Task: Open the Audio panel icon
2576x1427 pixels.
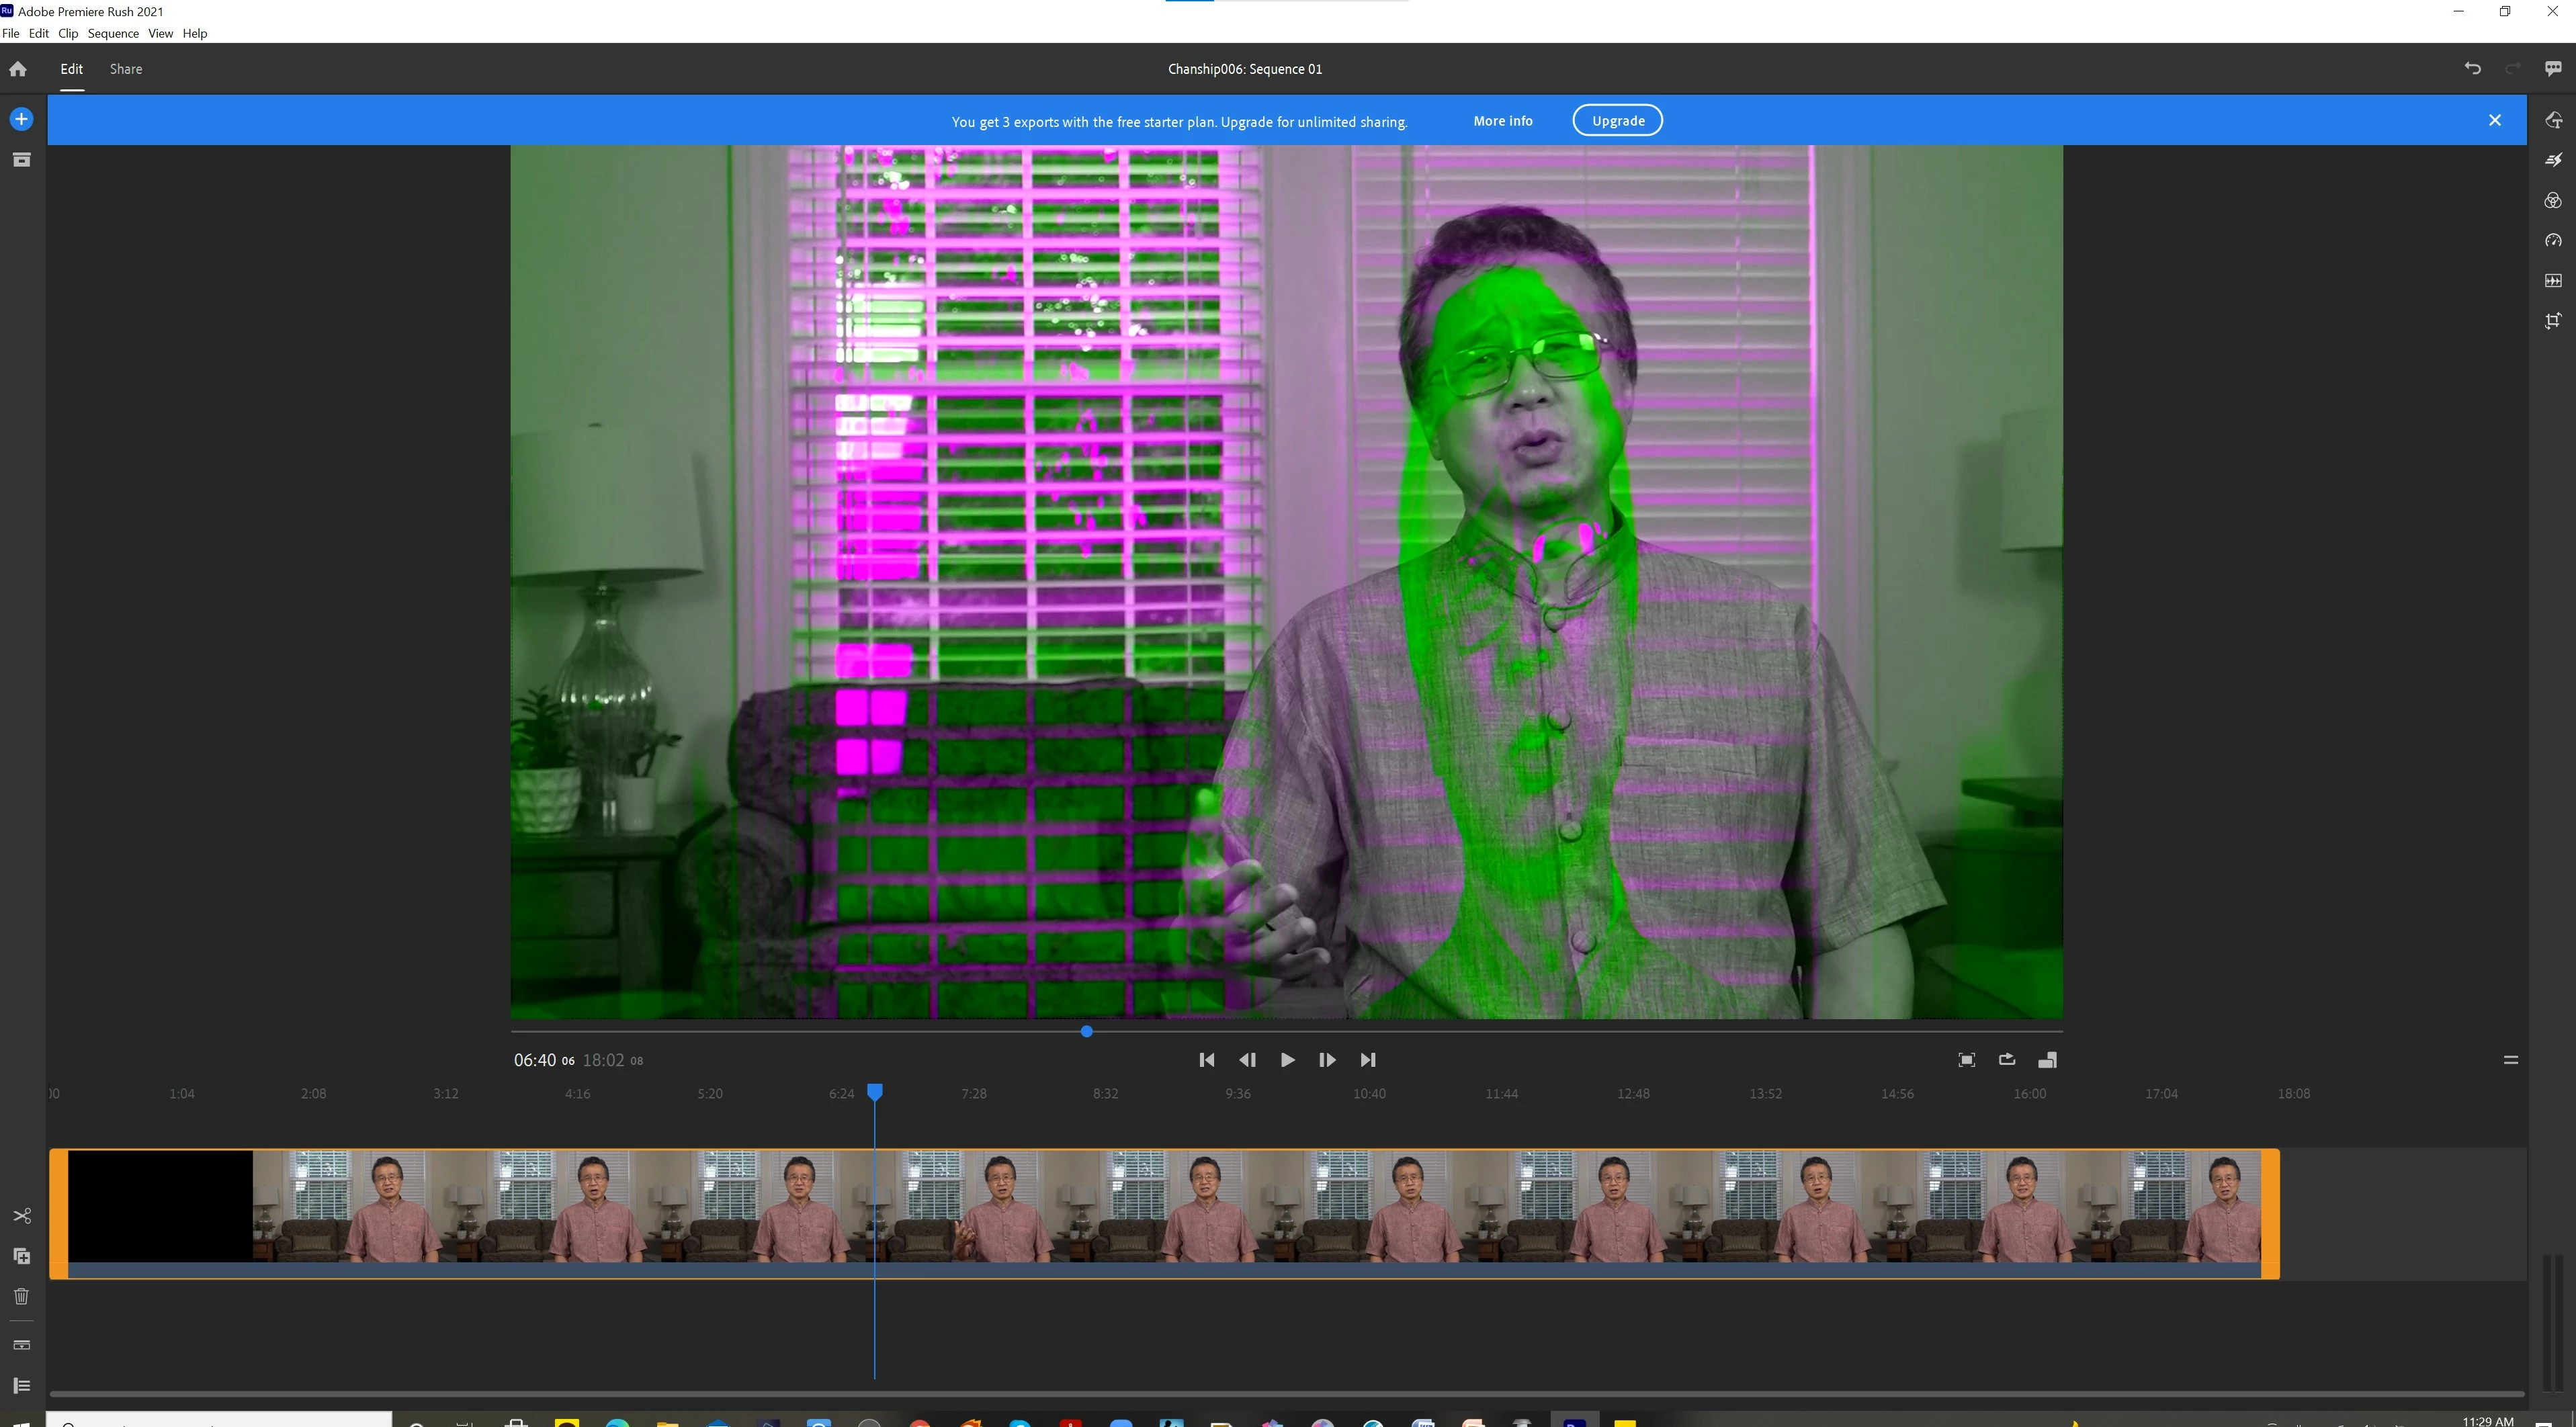Action: click(2553, 281)
